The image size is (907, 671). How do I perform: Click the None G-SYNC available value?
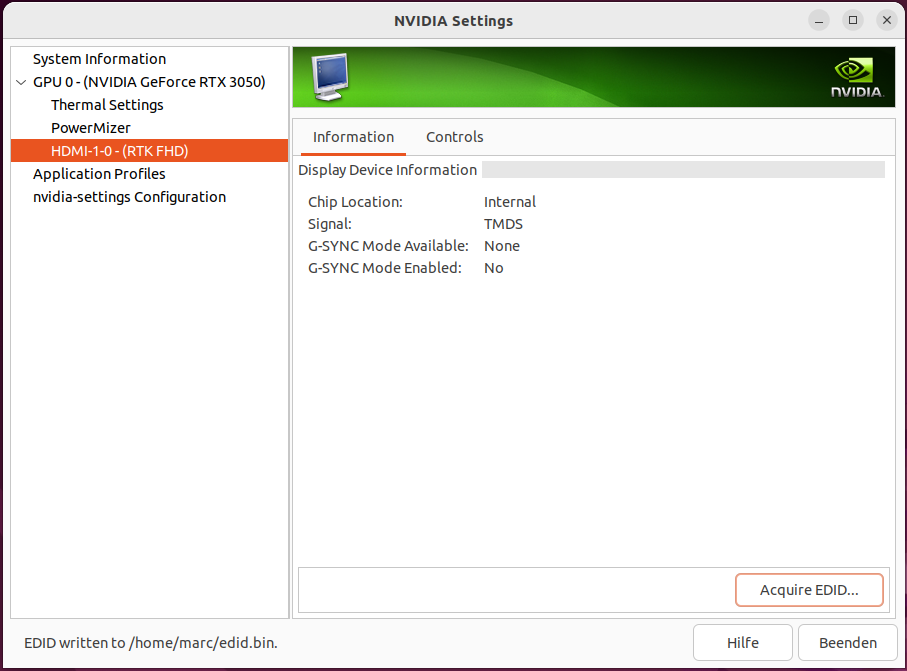(502, 246)
